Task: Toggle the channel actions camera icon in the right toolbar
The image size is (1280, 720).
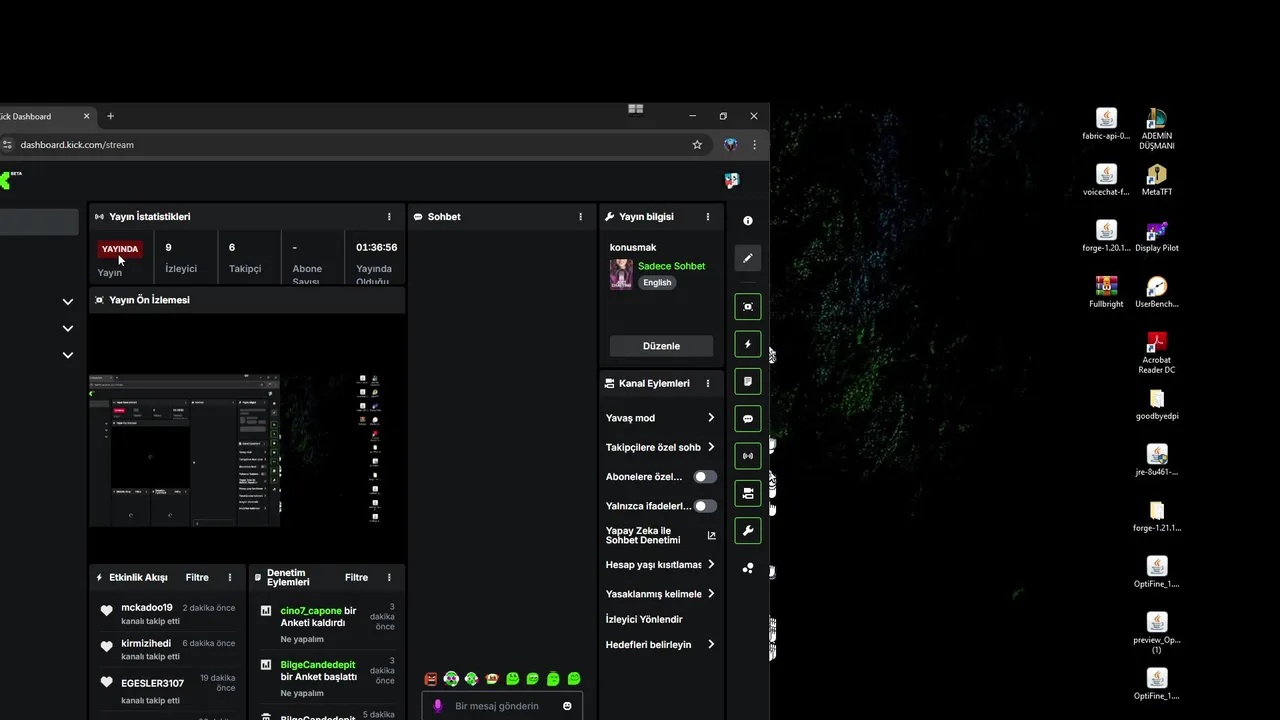Action: [x=748, y=493]
